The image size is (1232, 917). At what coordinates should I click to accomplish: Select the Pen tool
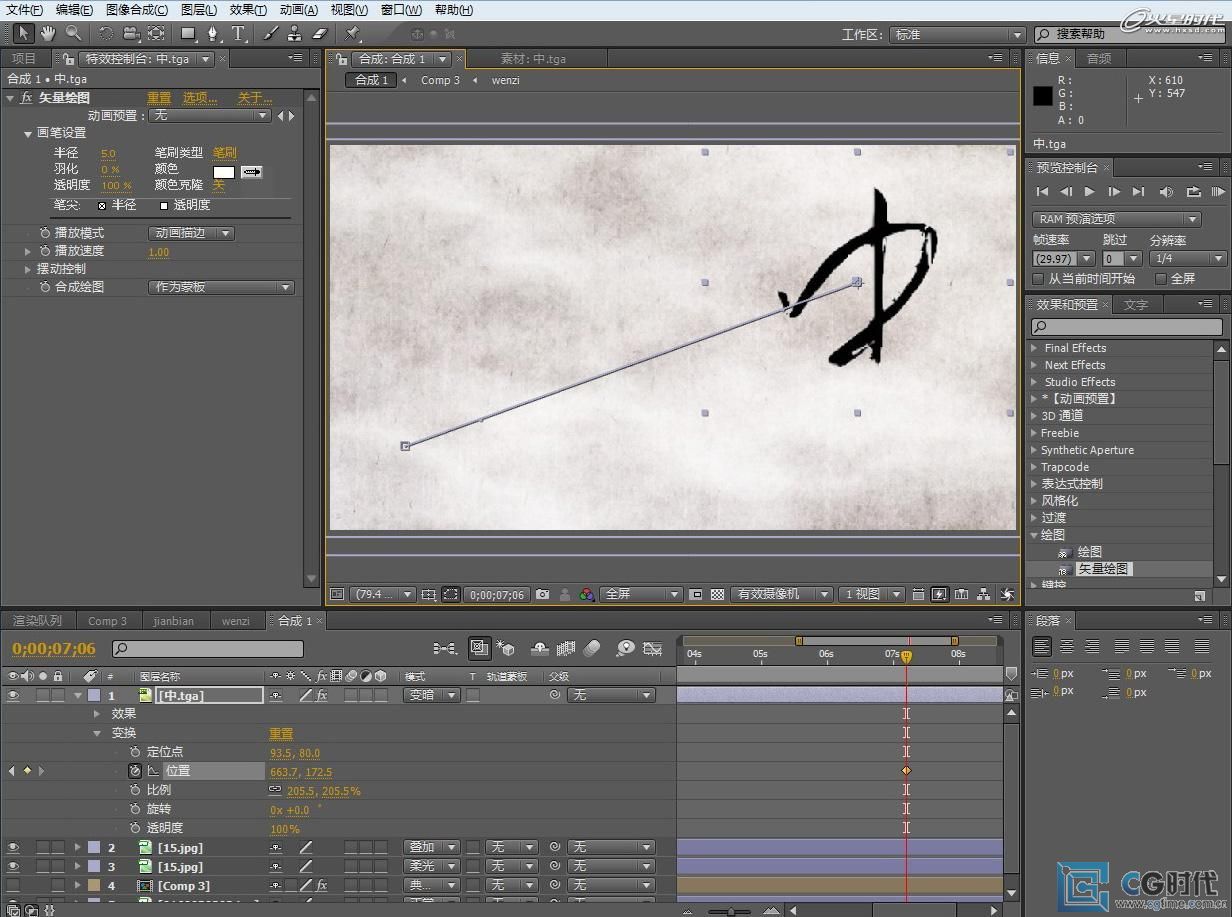click(213, 34)
